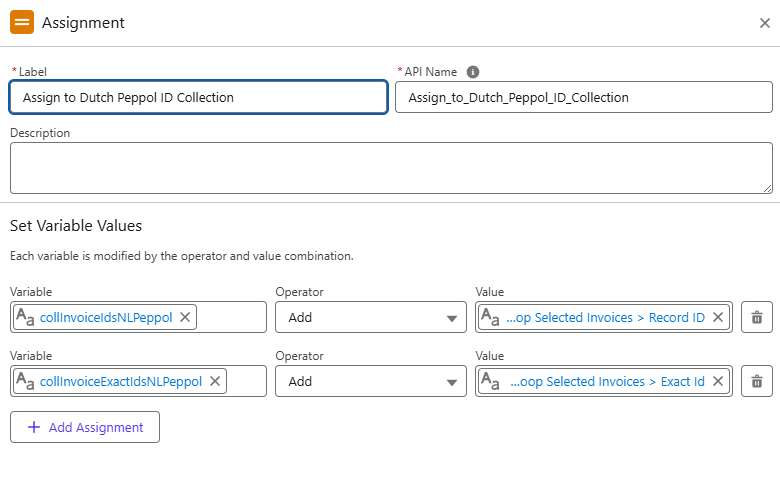Screen dimensions: 780x477
Task: Click the description resize handle corner
Action: click(x=768, y=189)
